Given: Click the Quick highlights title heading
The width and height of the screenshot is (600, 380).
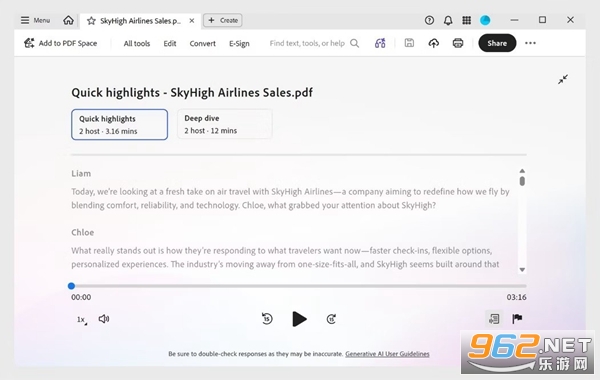Looking at the screenshot, I should (192, 93).
